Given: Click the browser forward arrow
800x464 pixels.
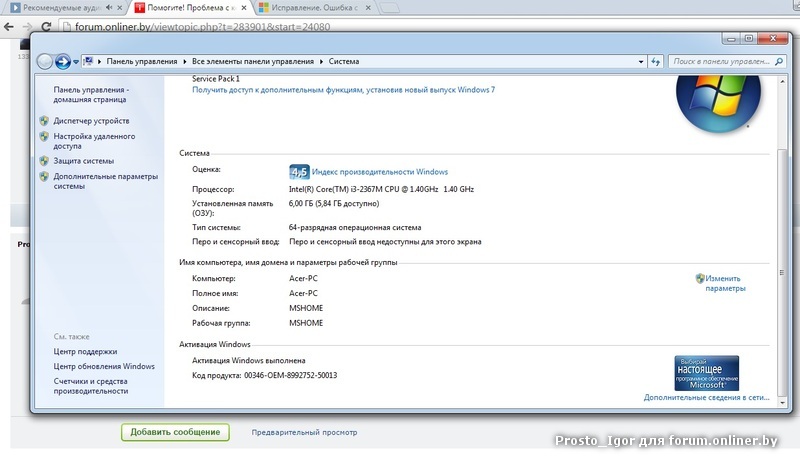Looking at the screenshot, I should (27, 27).
